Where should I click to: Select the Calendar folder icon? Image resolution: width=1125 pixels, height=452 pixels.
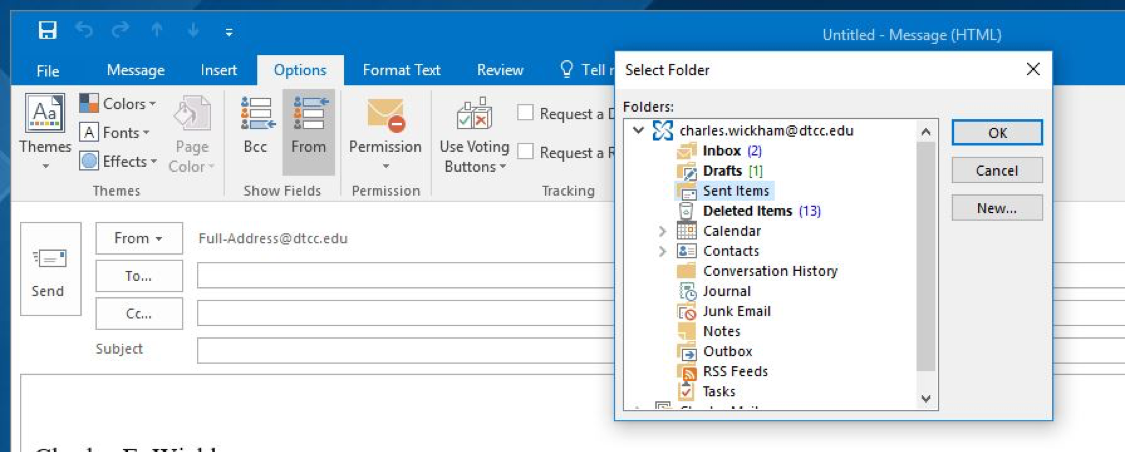tap(687, 231)
